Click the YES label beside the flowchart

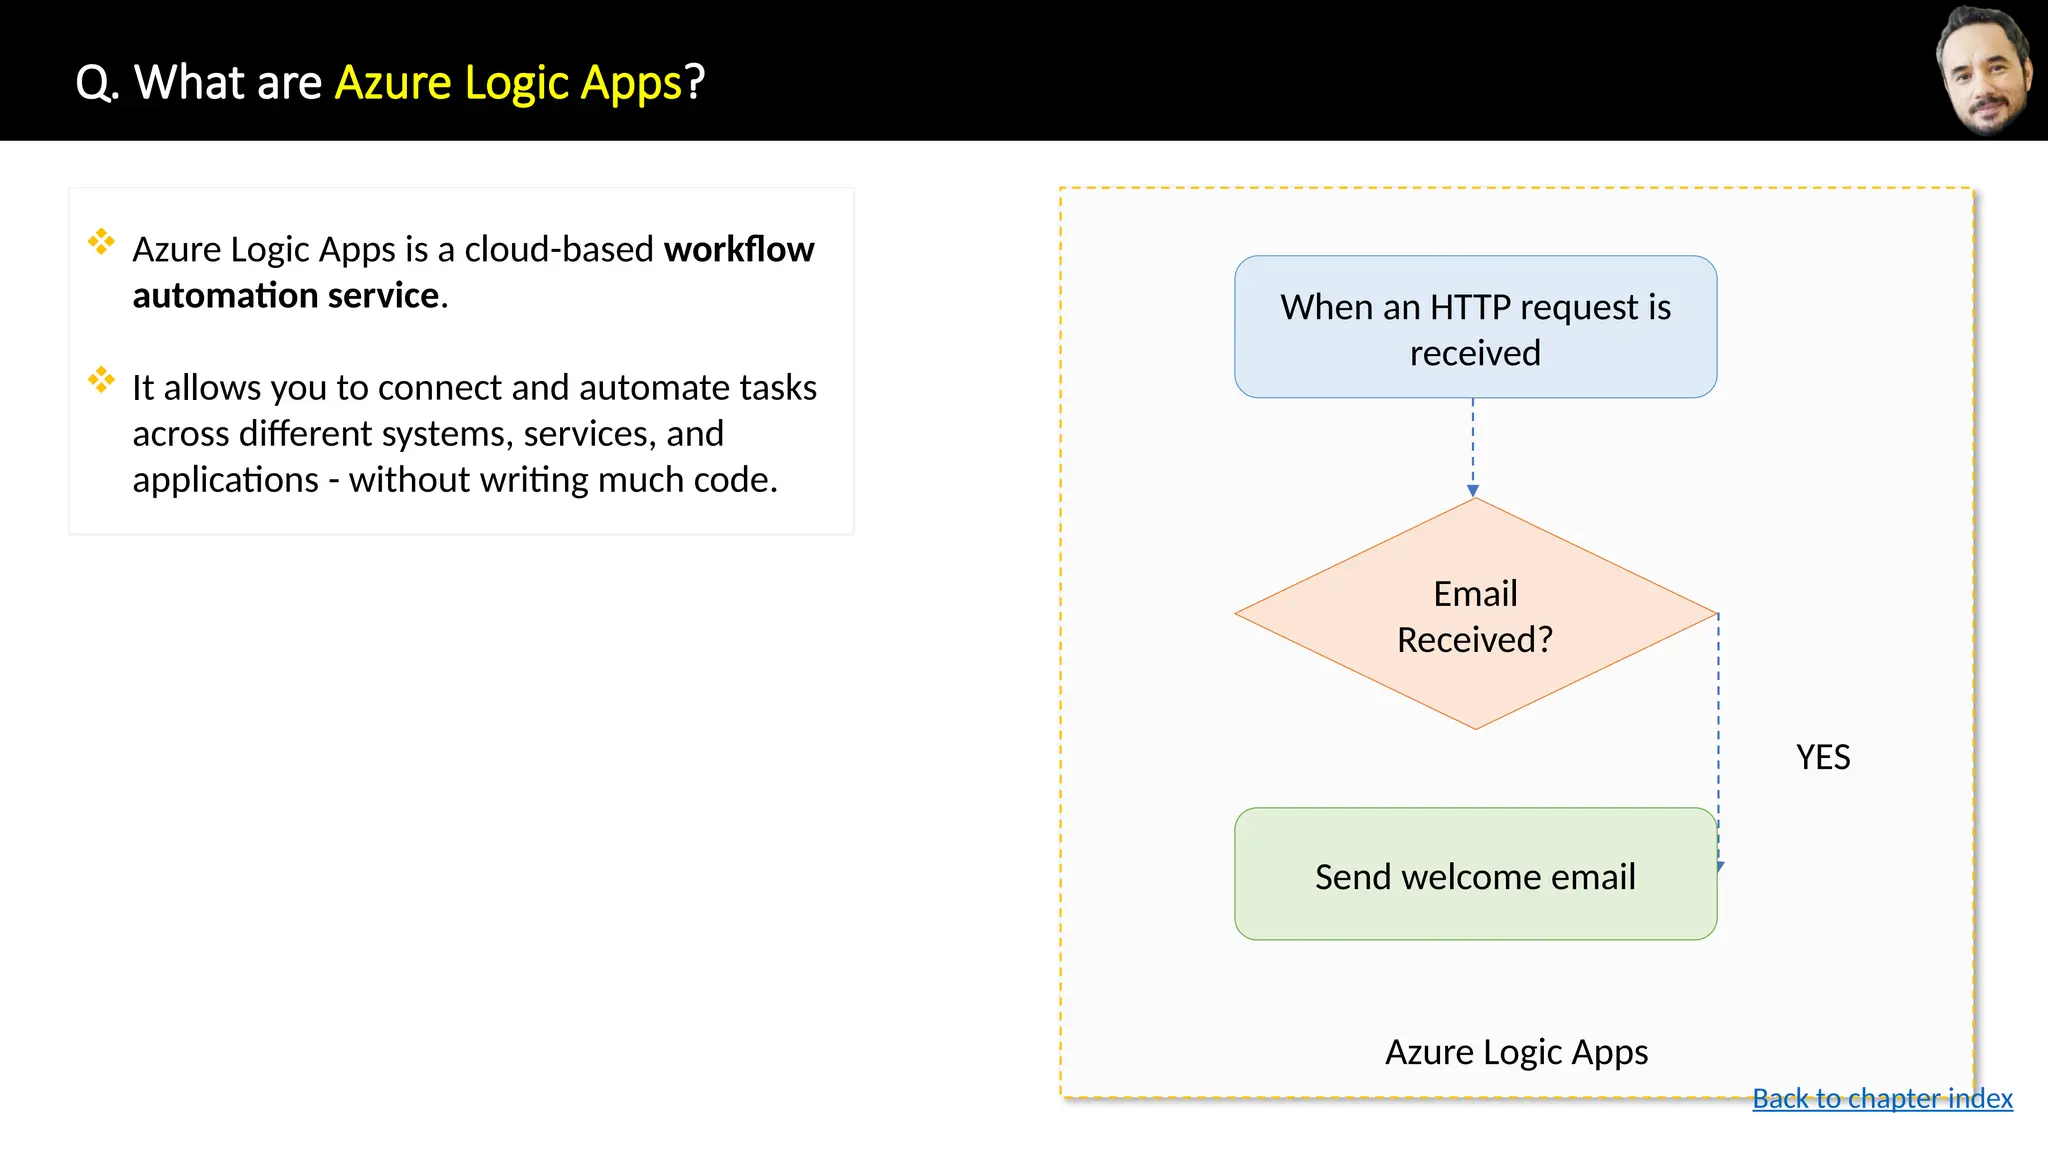point(1822,757)
